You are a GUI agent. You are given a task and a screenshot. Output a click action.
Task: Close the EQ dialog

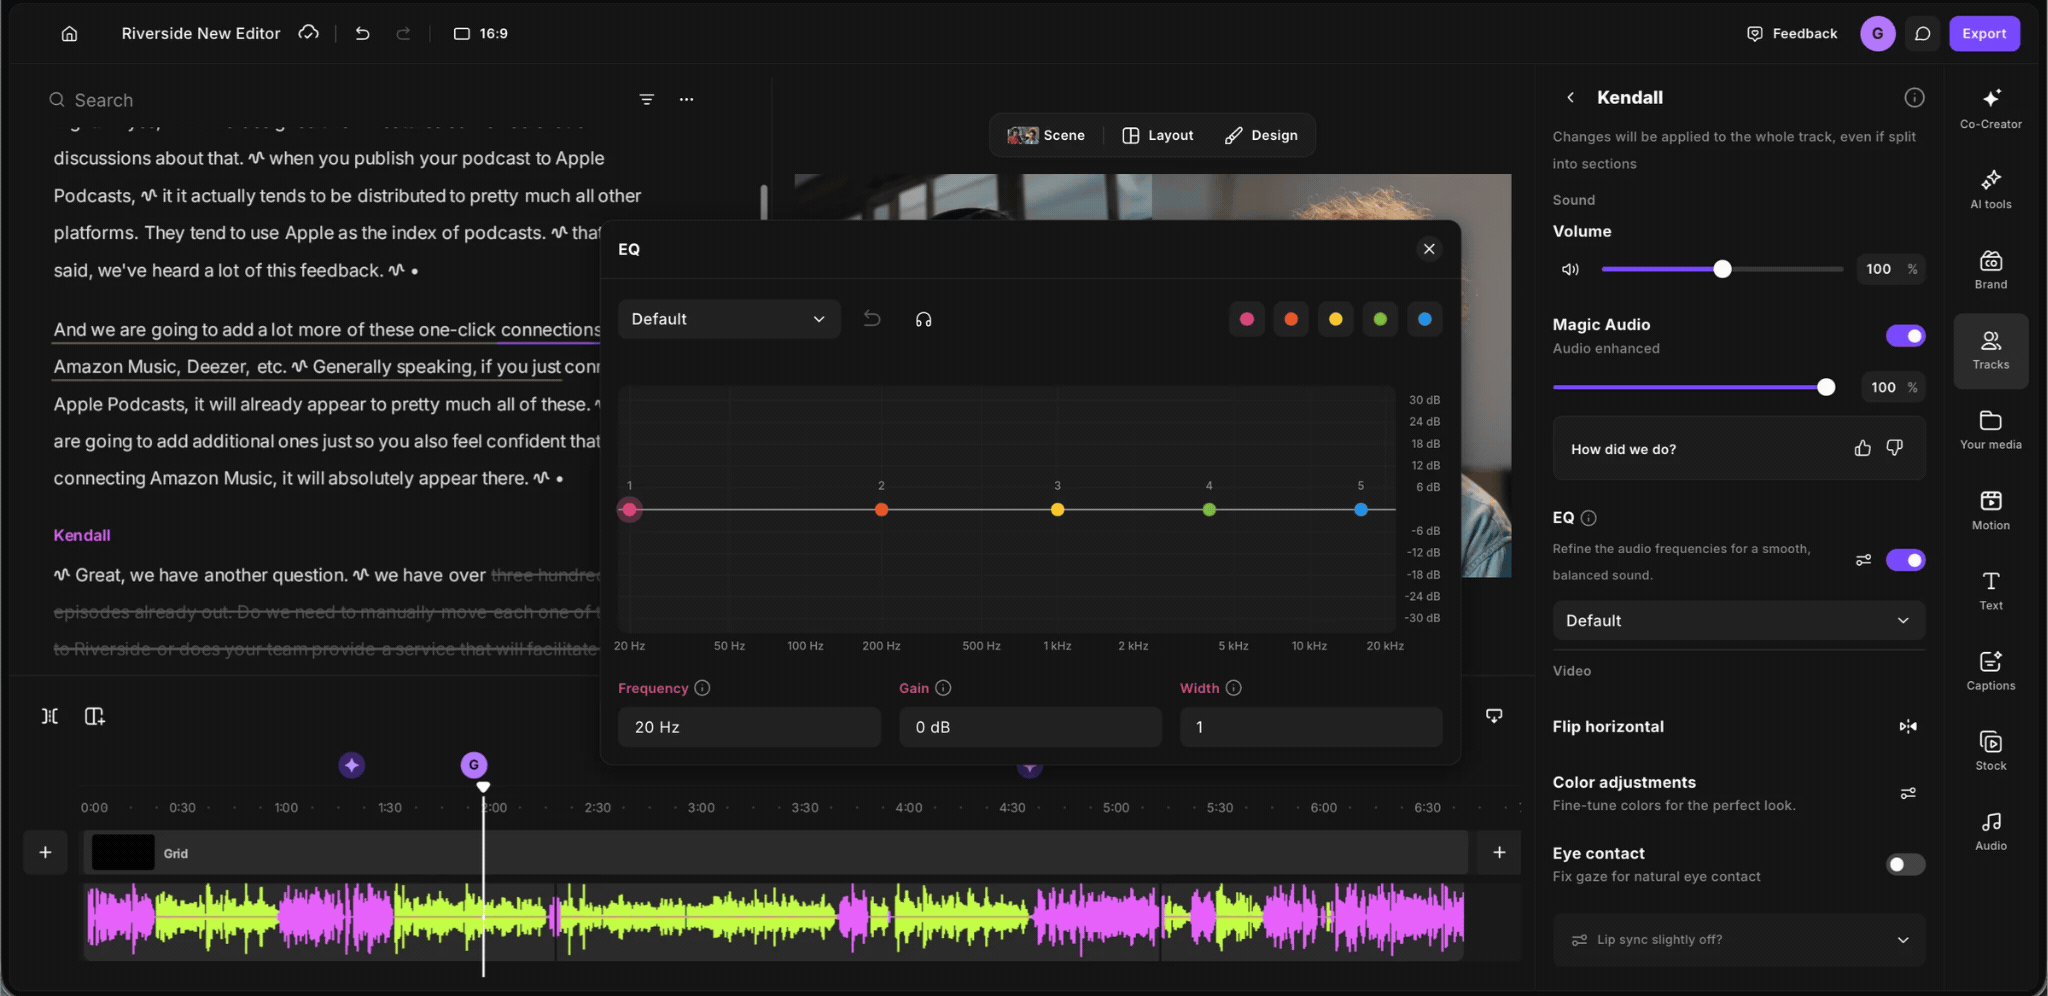(x=1429, y=249)
